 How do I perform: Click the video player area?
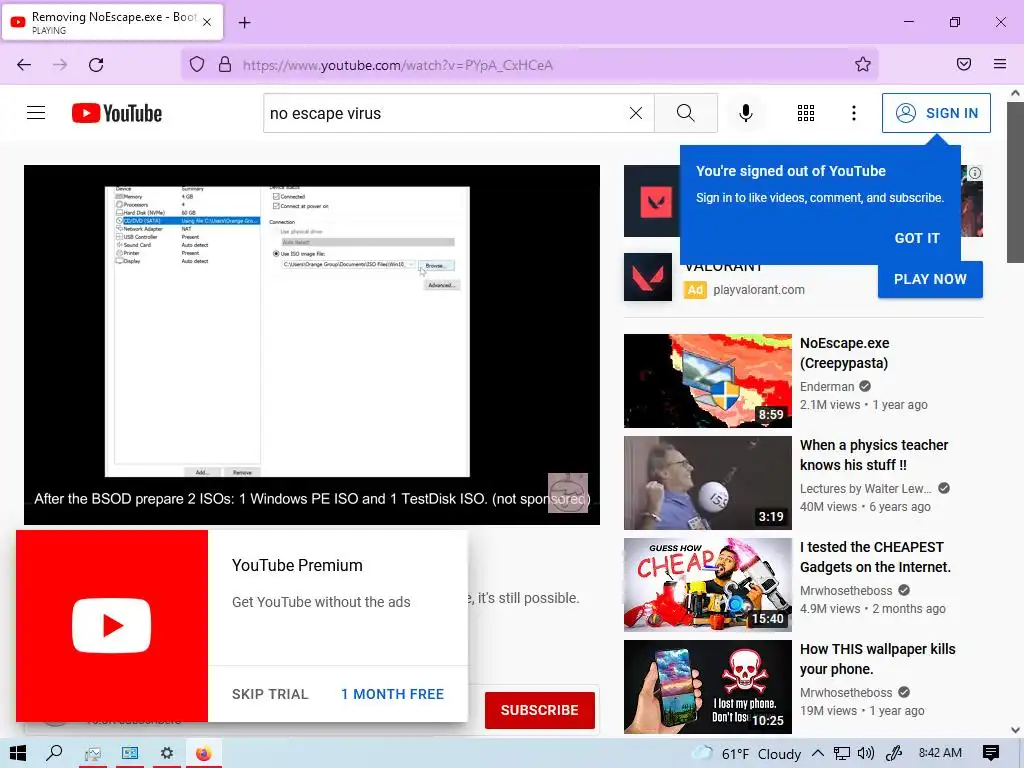coord(312,344)
